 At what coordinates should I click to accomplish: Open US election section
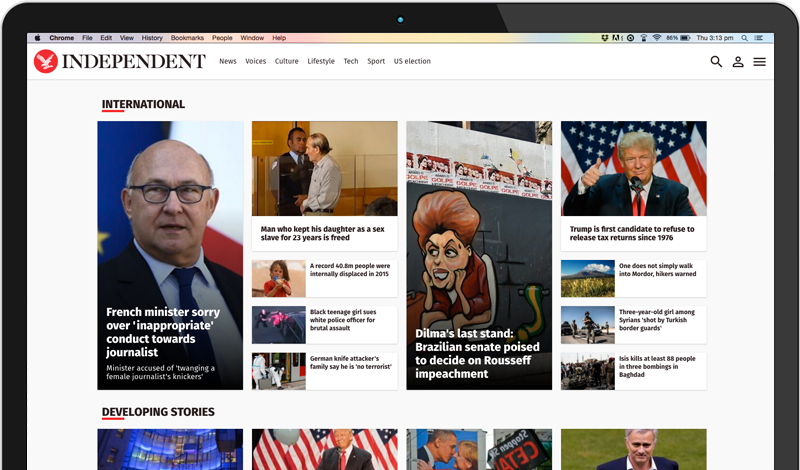(412, 61)
